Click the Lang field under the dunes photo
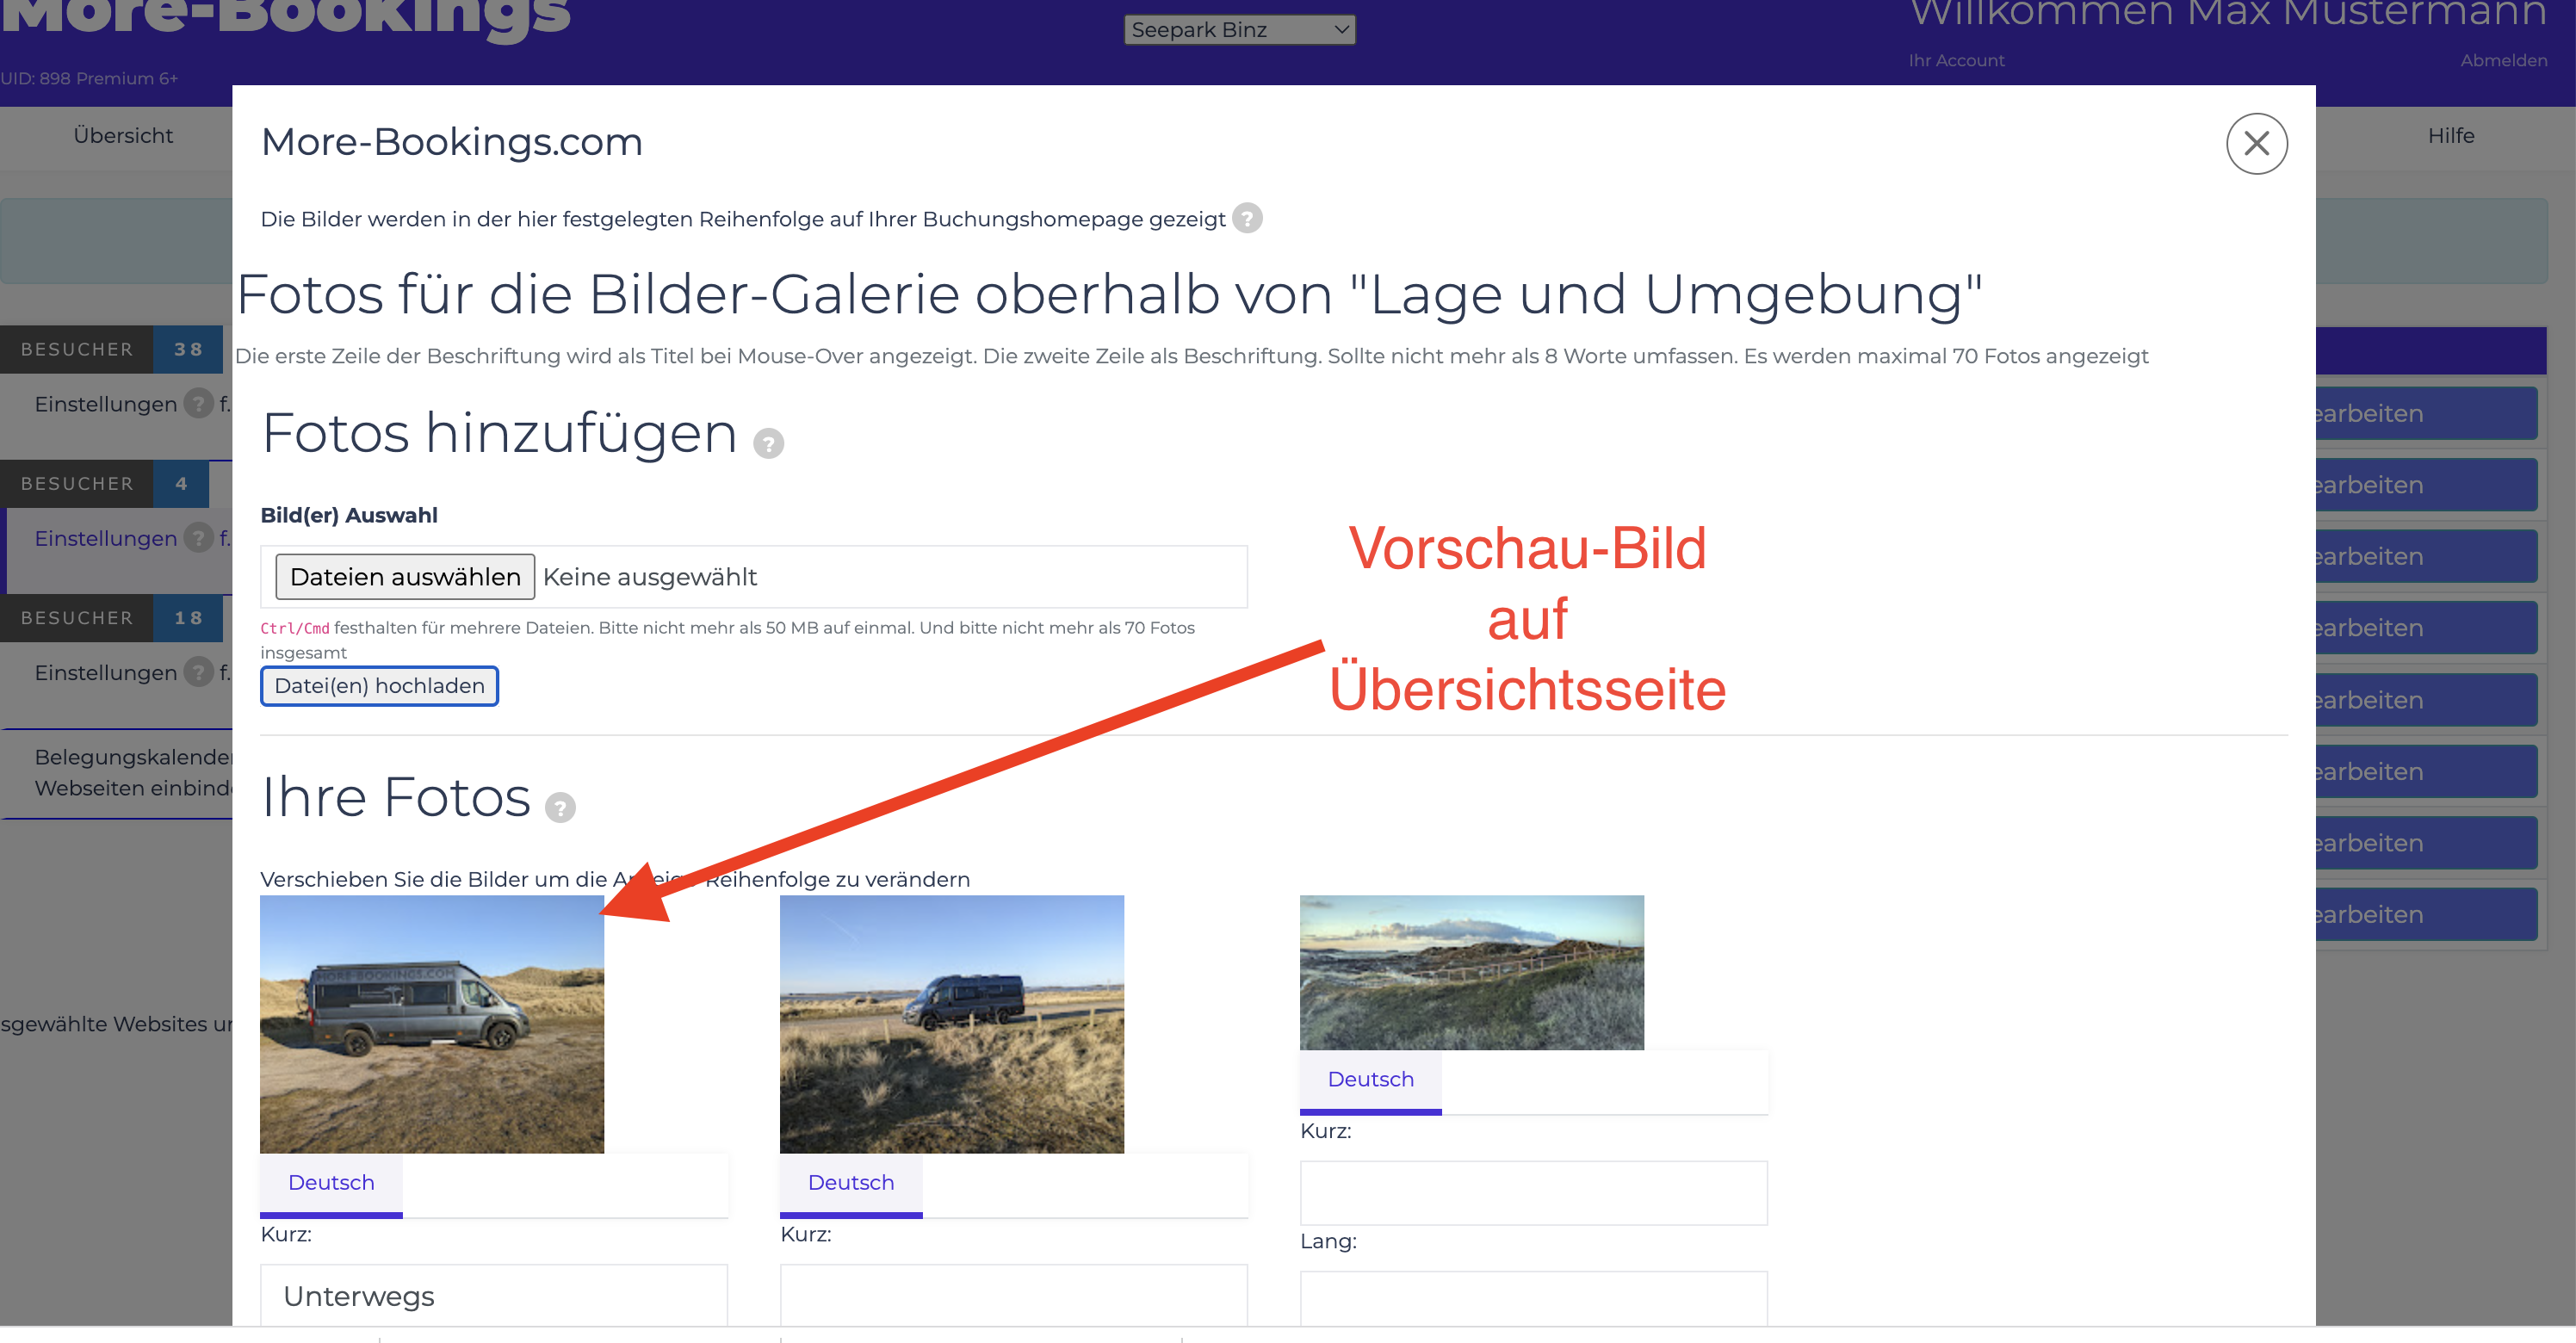This screenshot has height=1343, width=2576. [1534, 1299]
